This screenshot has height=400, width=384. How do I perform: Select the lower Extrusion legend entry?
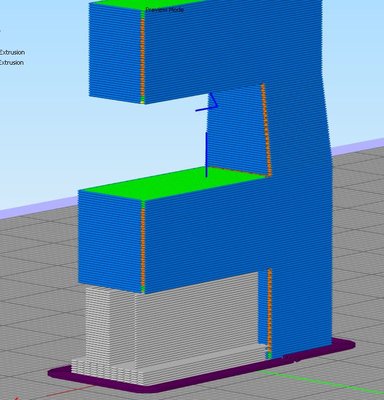pyautogui.click(x=12, y=63)
